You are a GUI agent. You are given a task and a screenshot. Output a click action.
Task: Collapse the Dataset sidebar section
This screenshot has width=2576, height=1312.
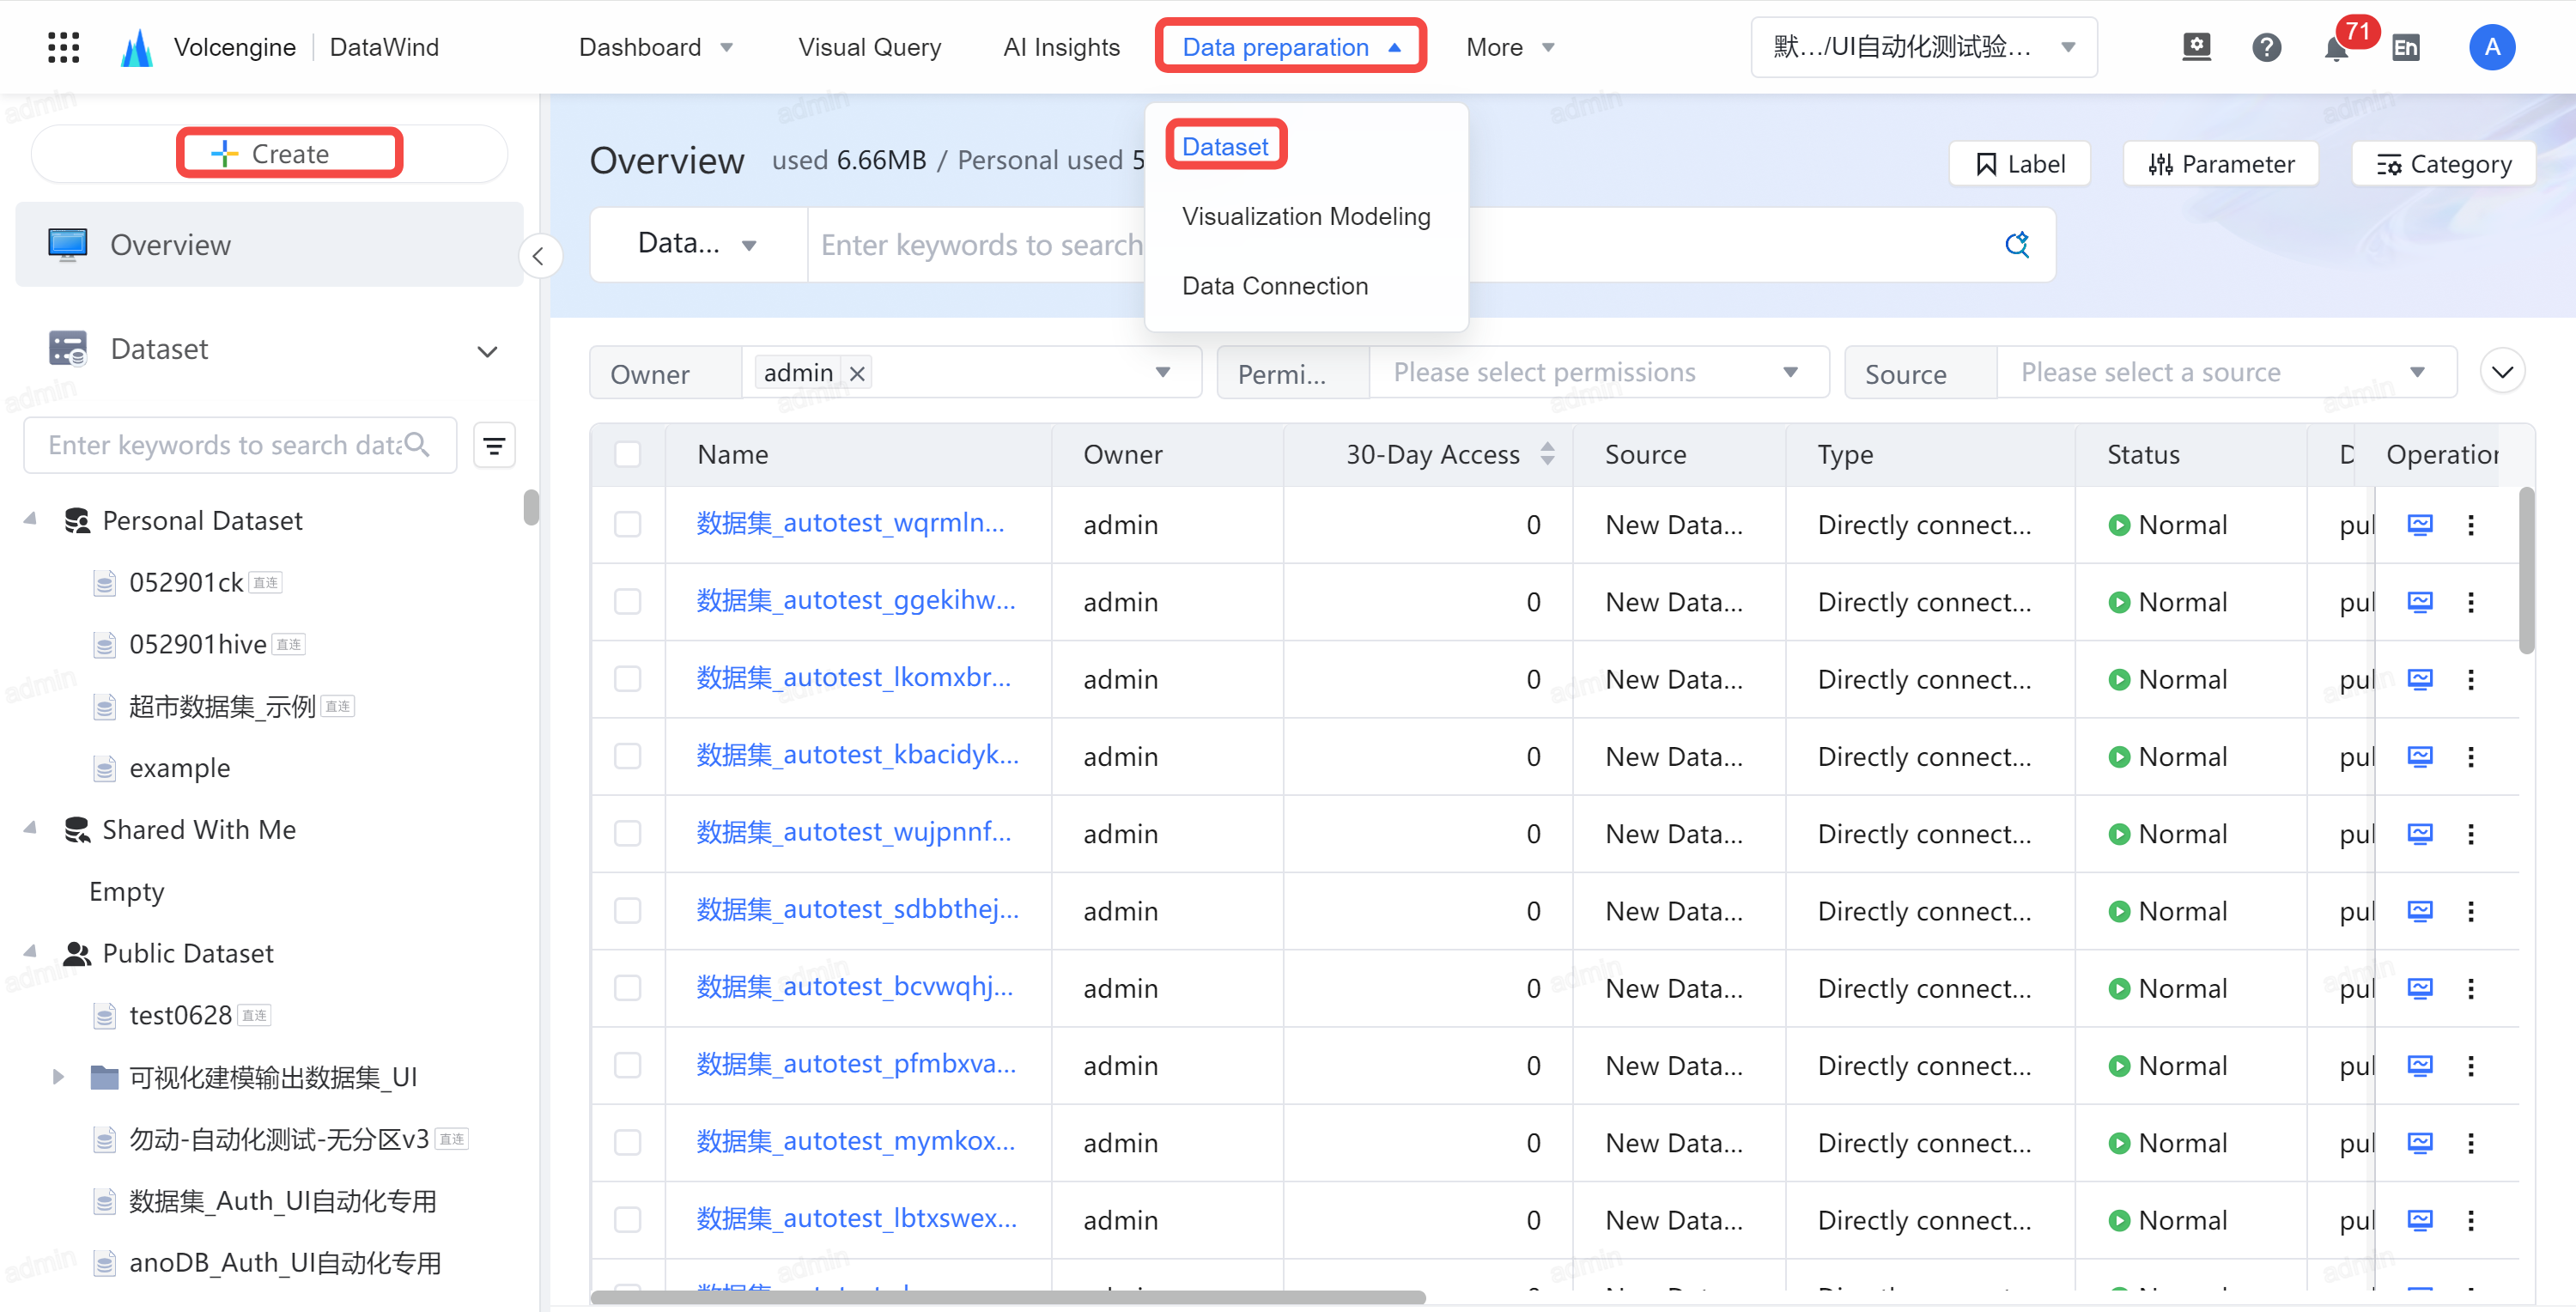pyautogui.click(x=487, y=351)
